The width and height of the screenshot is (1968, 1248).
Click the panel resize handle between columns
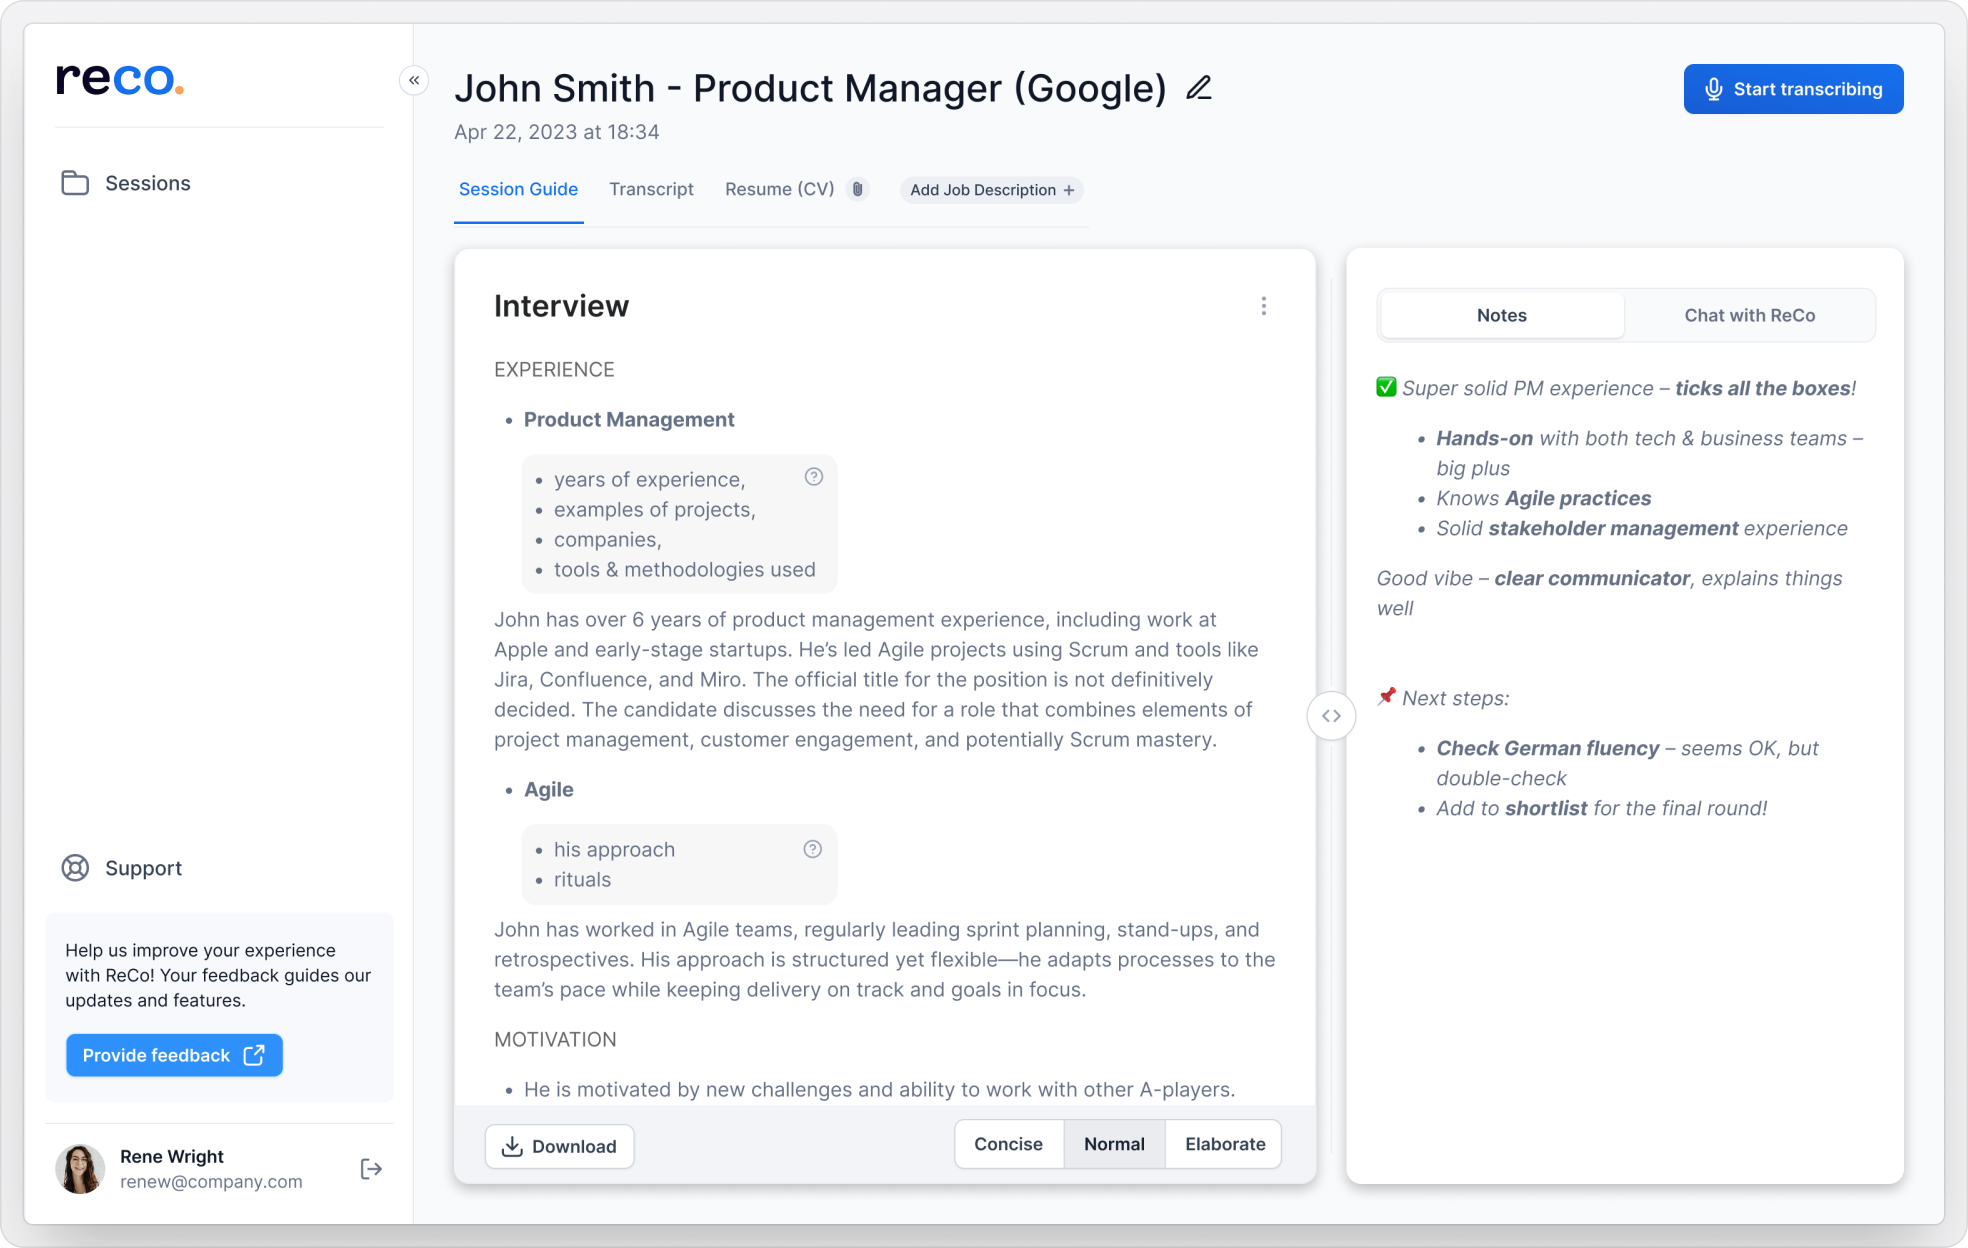coord(1331,715)
